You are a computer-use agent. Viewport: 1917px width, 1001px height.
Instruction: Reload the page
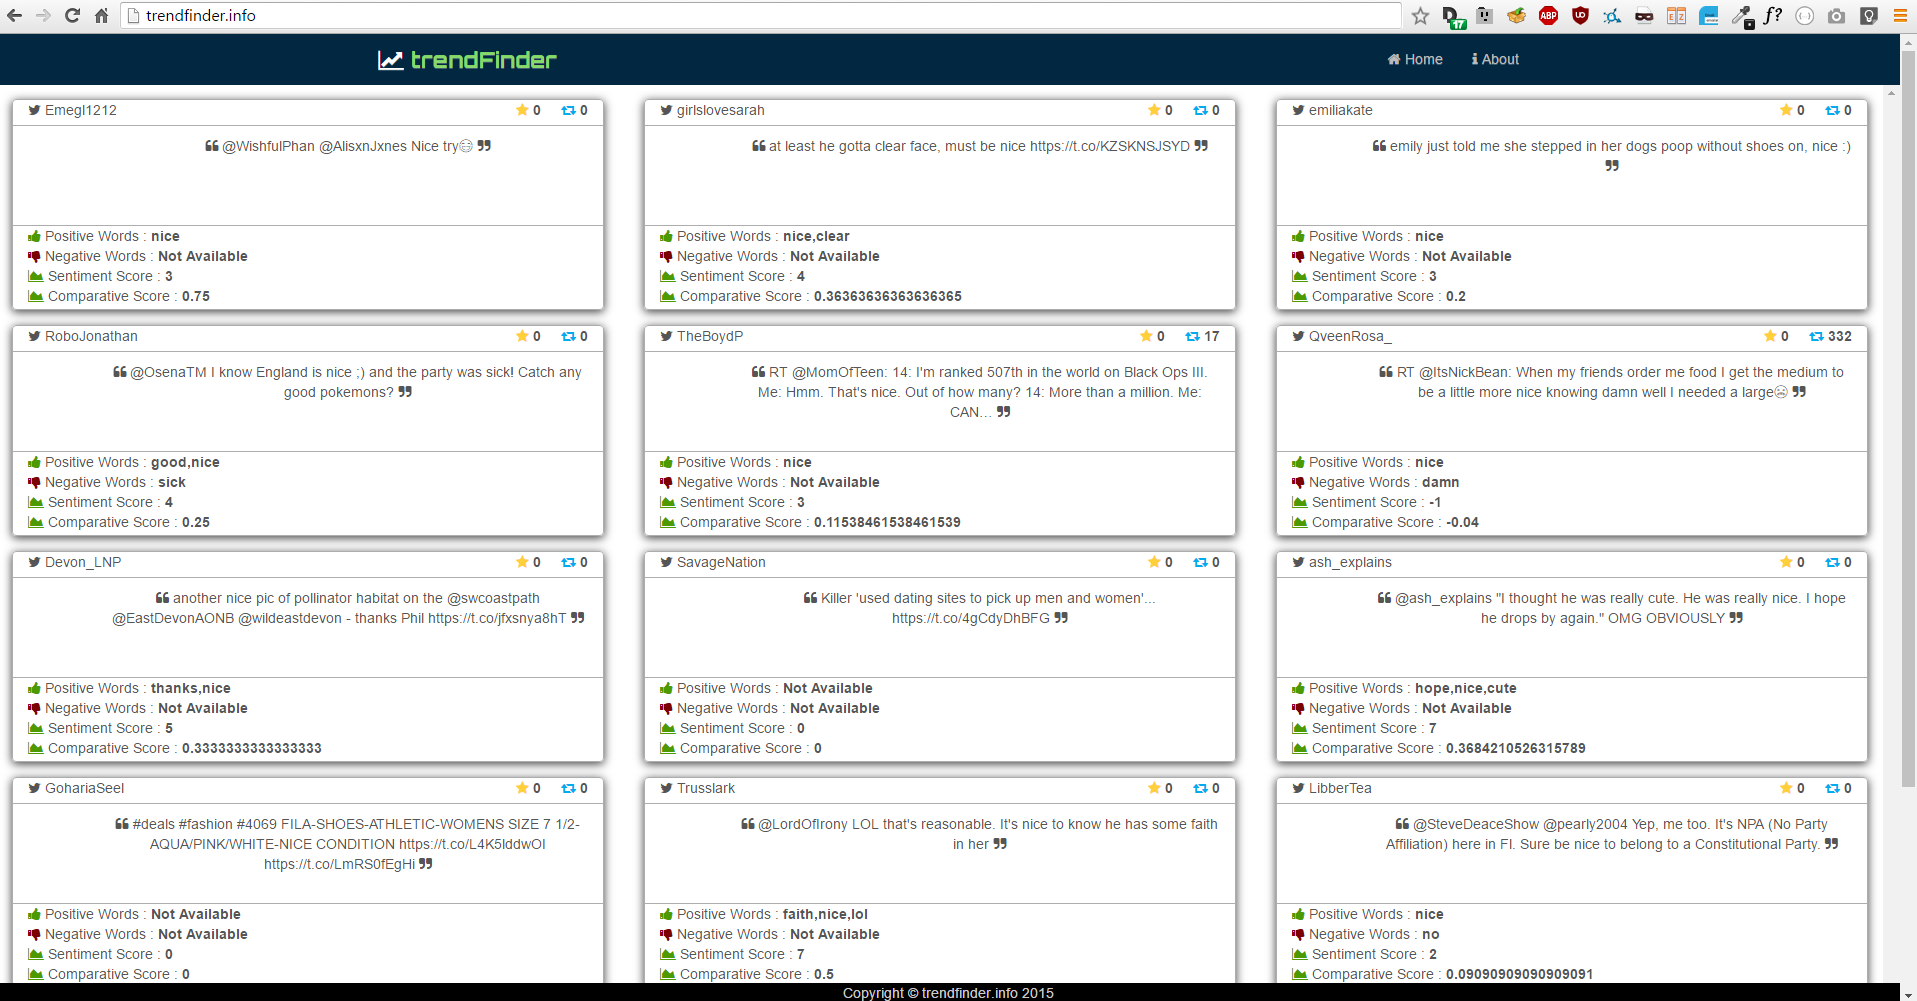(72, 15)
